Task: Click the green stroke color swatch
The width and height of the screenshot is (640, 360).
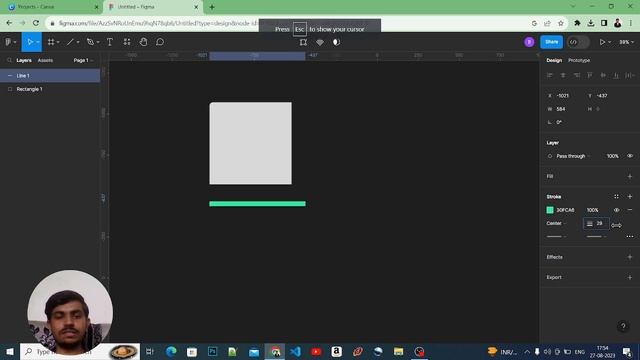Action: tap(550, 210)
